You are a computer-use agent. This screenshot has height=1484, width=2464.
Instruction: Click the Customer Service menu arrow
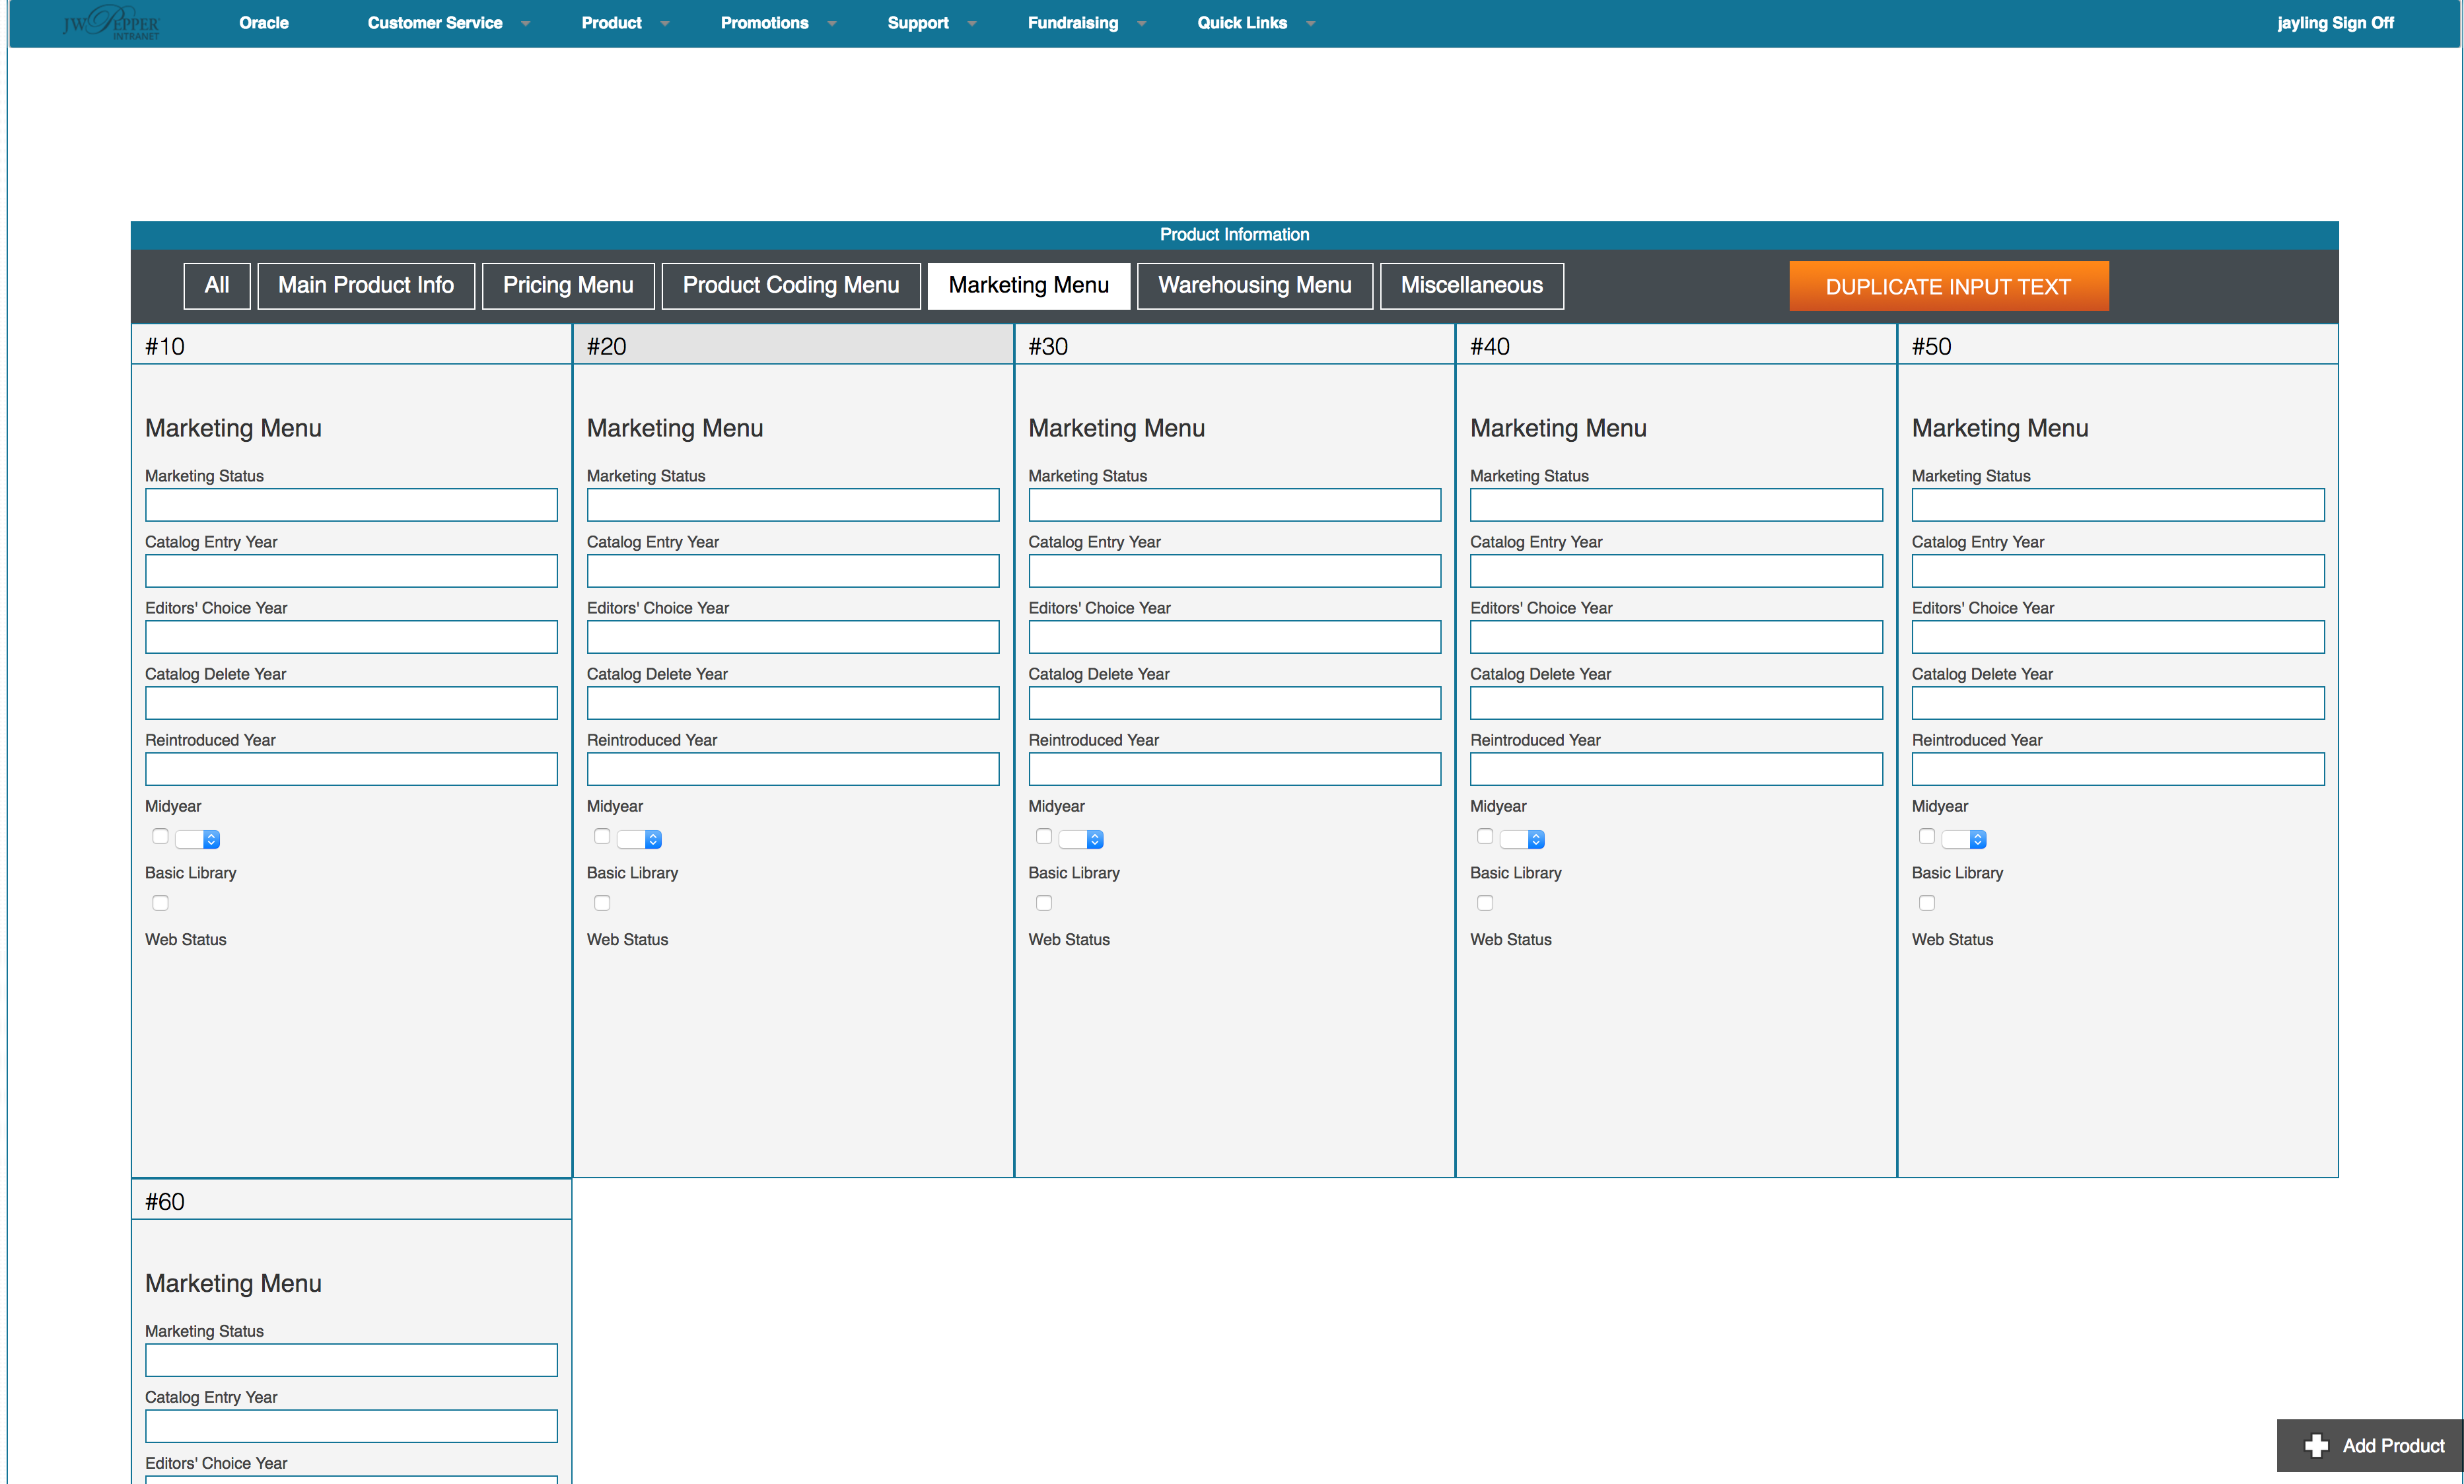click(526, 24)
